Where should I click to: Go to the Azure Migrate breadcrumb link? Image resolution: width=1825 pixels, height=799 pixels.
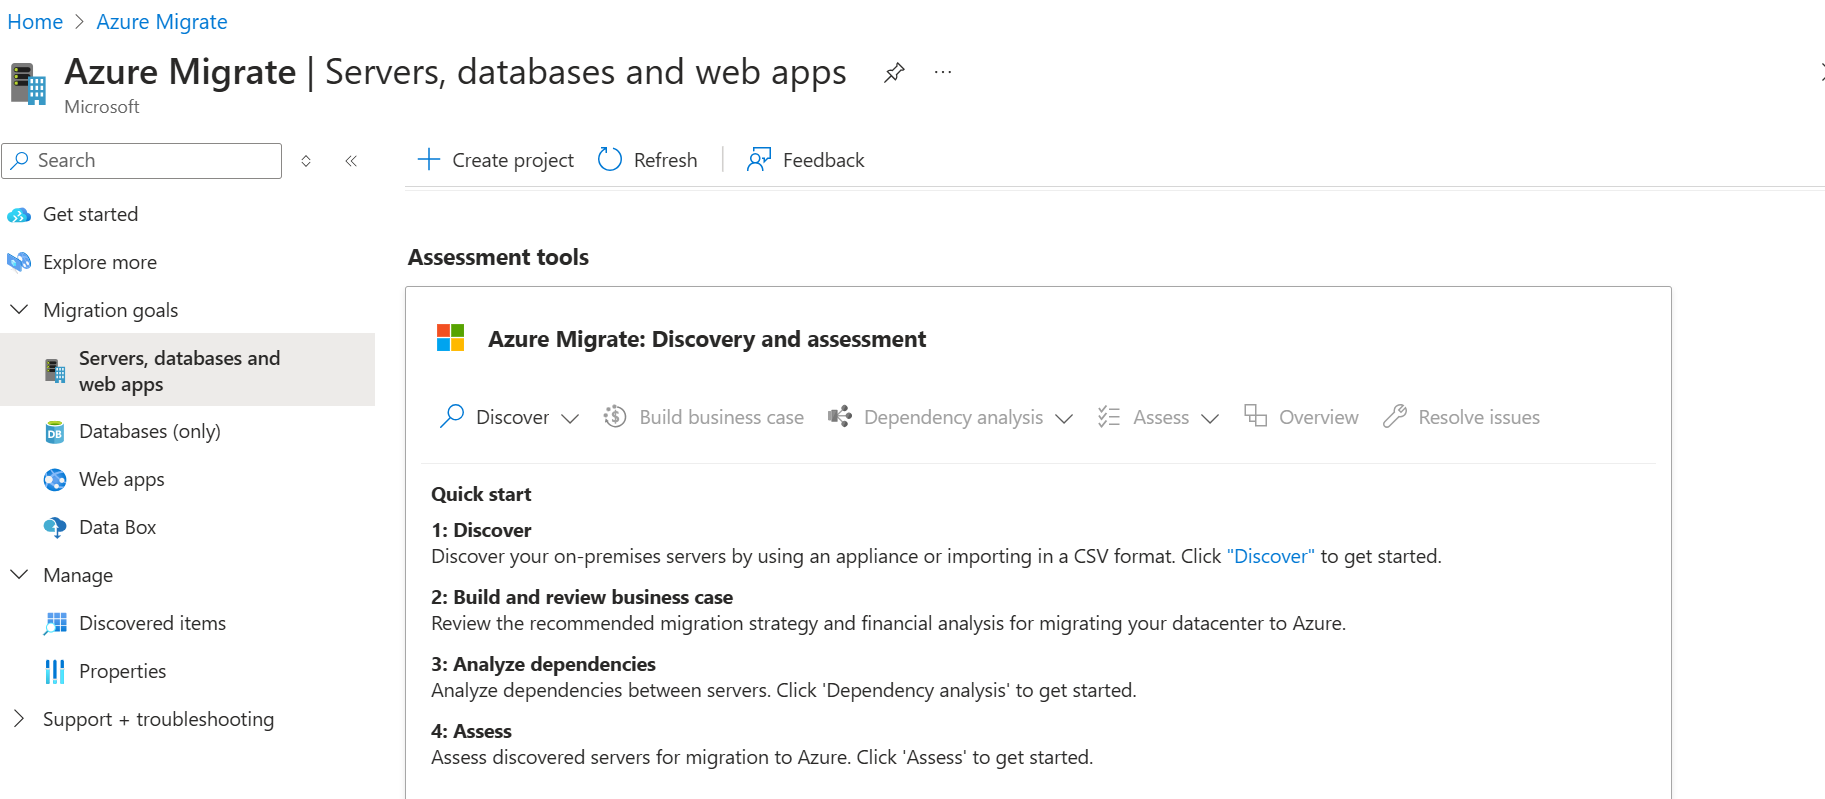point(162,22)
